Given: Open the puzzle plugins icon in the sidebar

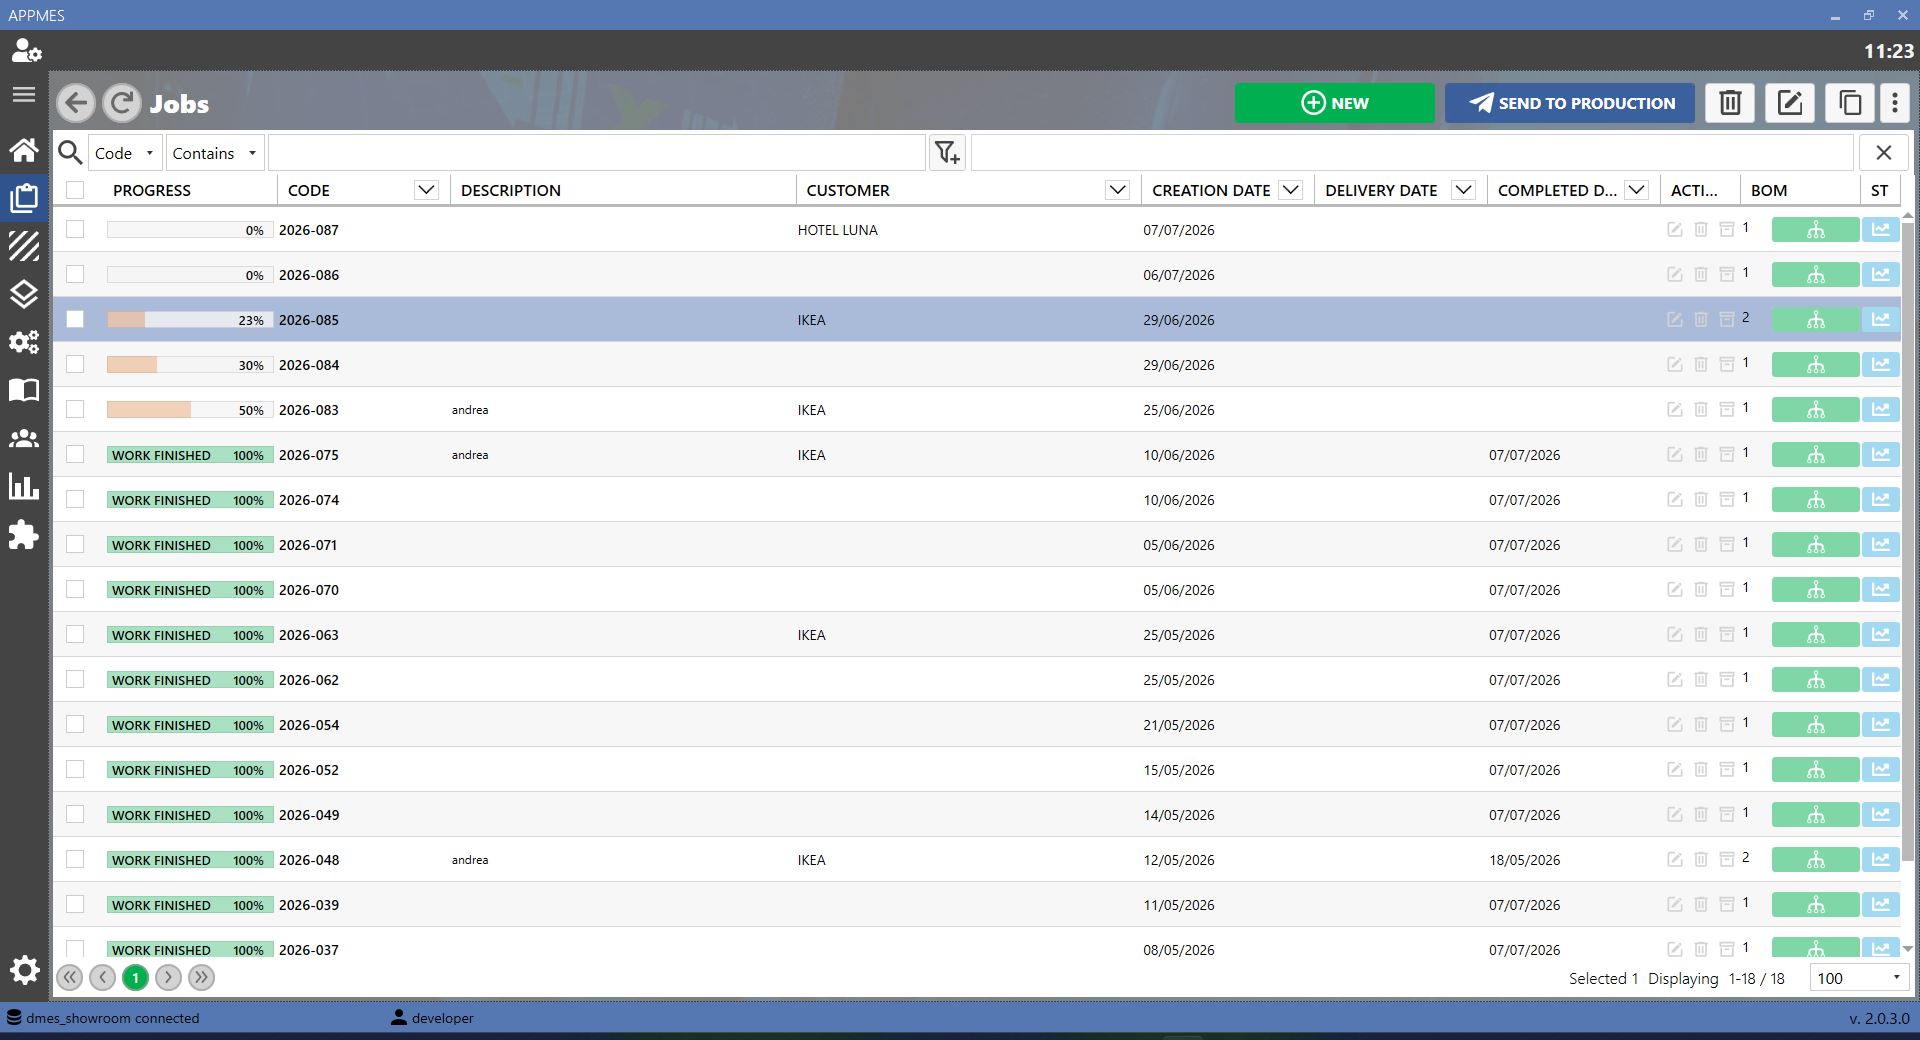Looking at the screenshot, I should point(24,534).
